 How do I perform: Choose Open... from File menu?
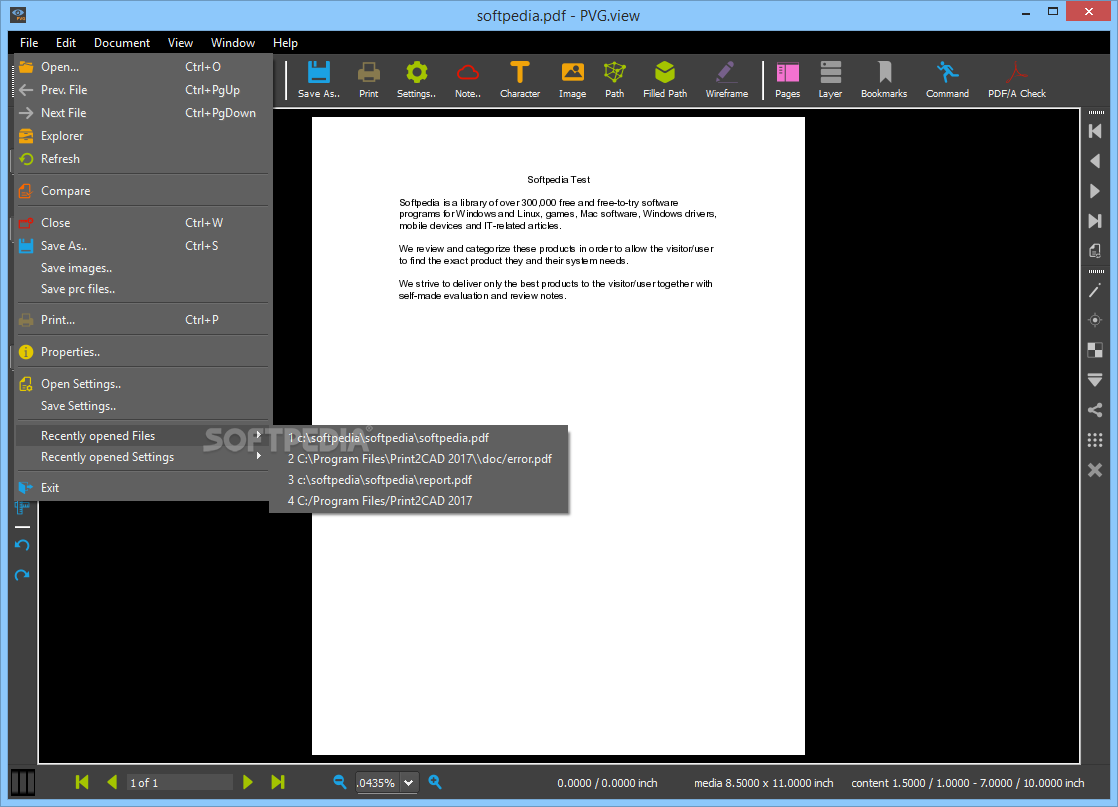tap(143, 67)
